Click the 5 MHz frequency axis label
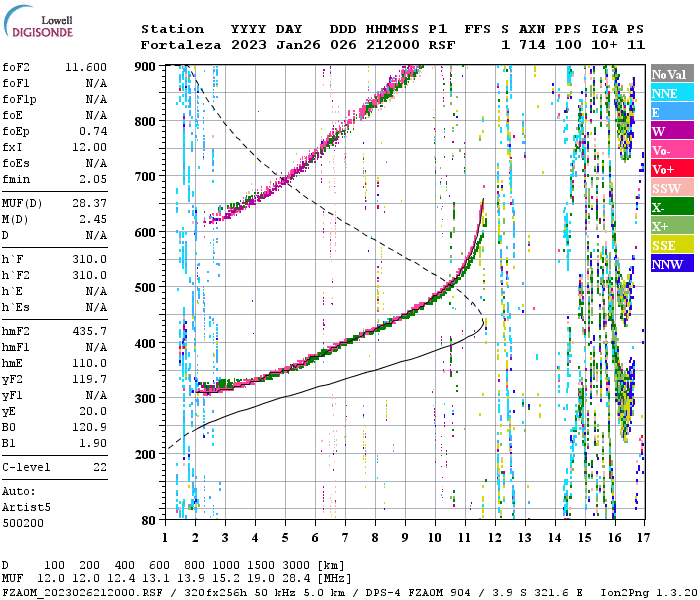Image resolution: width=700 pixels, height=600 pixels. 285,538
